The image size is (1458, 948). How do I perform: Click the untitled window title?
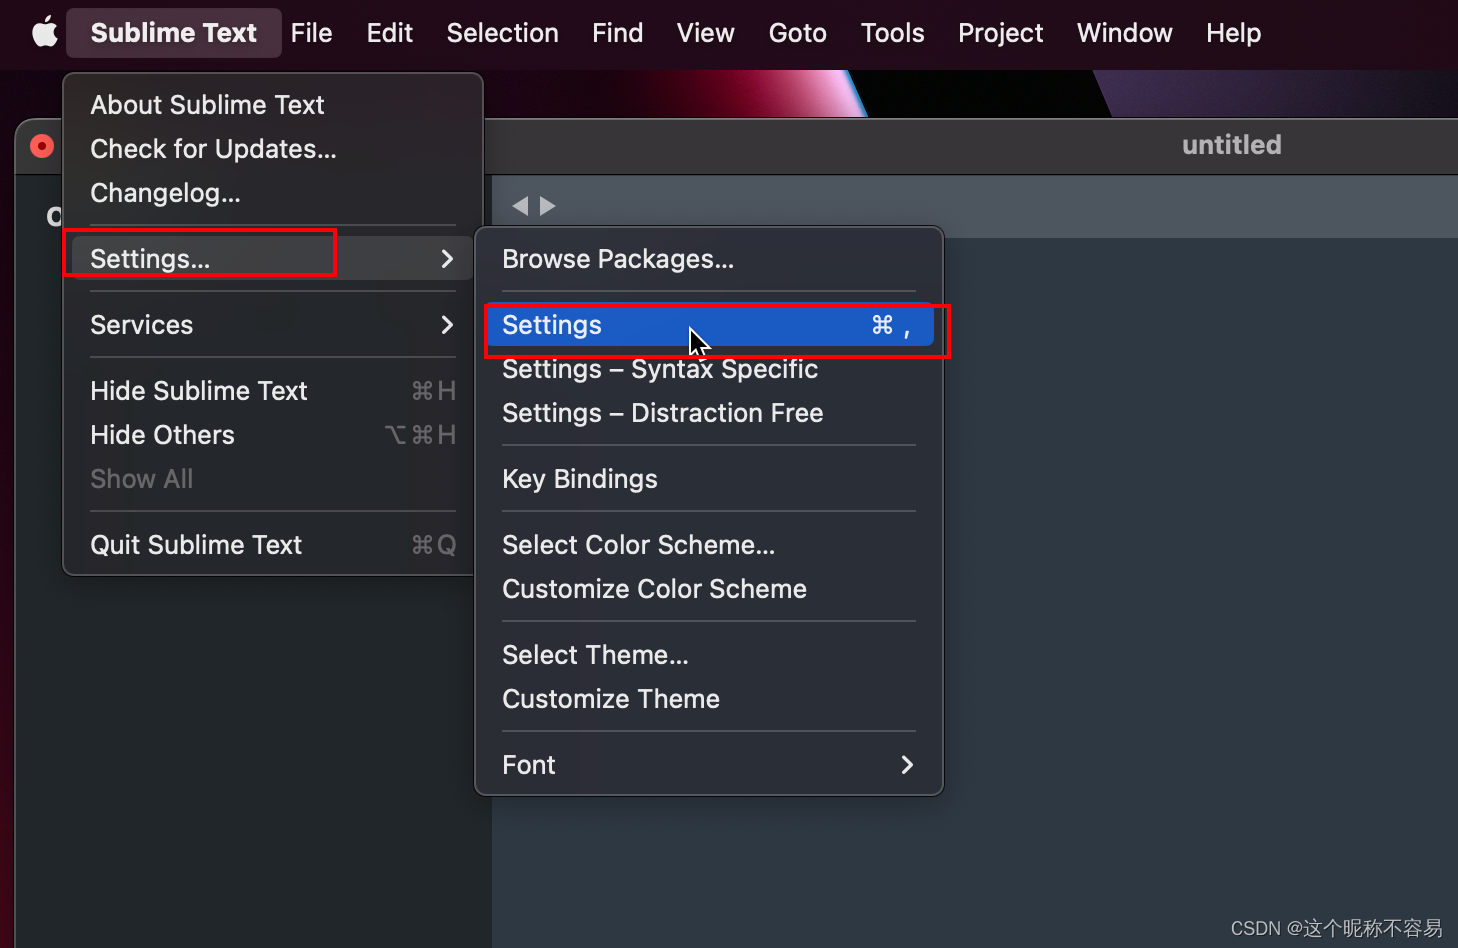coord(1231,145)
